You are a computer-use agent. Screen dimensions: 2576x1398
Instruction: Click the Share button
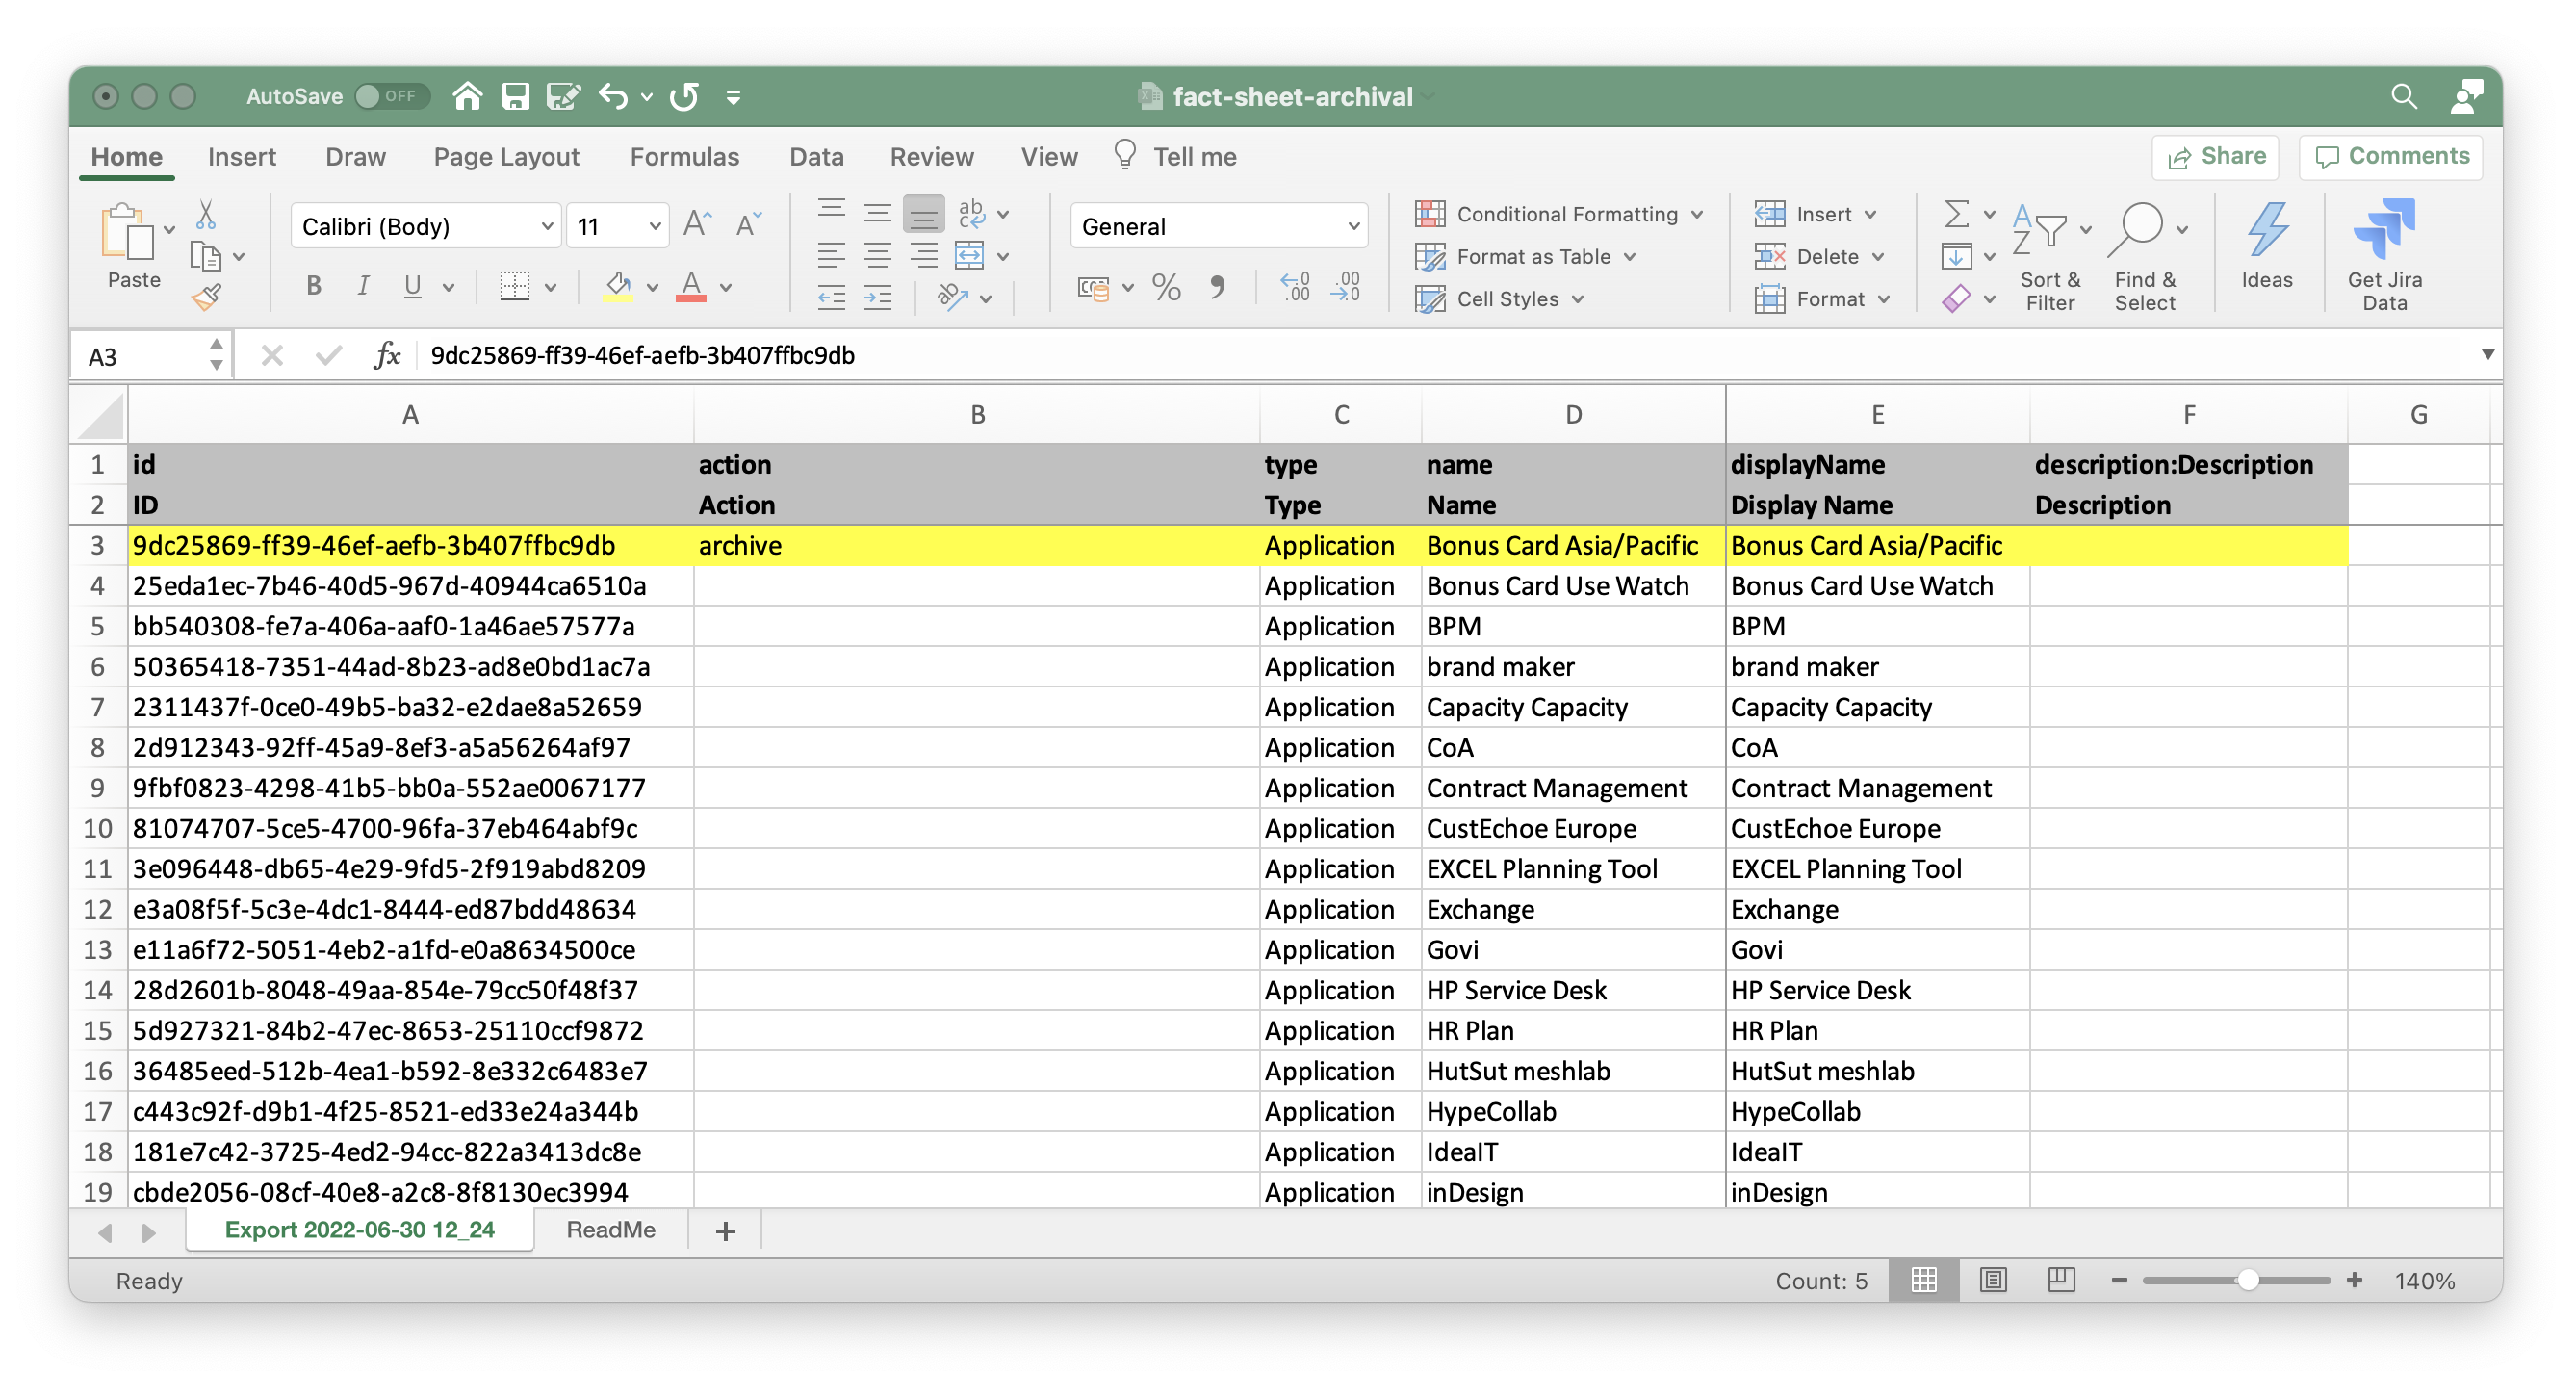pos(2215,157)
